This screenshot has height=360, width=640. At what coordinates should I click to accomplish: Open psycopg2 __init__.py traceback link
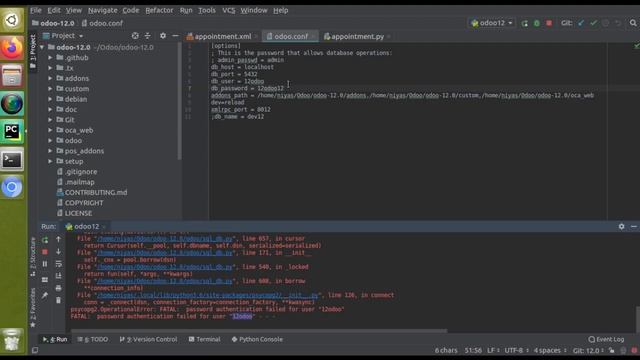point(208,295)
